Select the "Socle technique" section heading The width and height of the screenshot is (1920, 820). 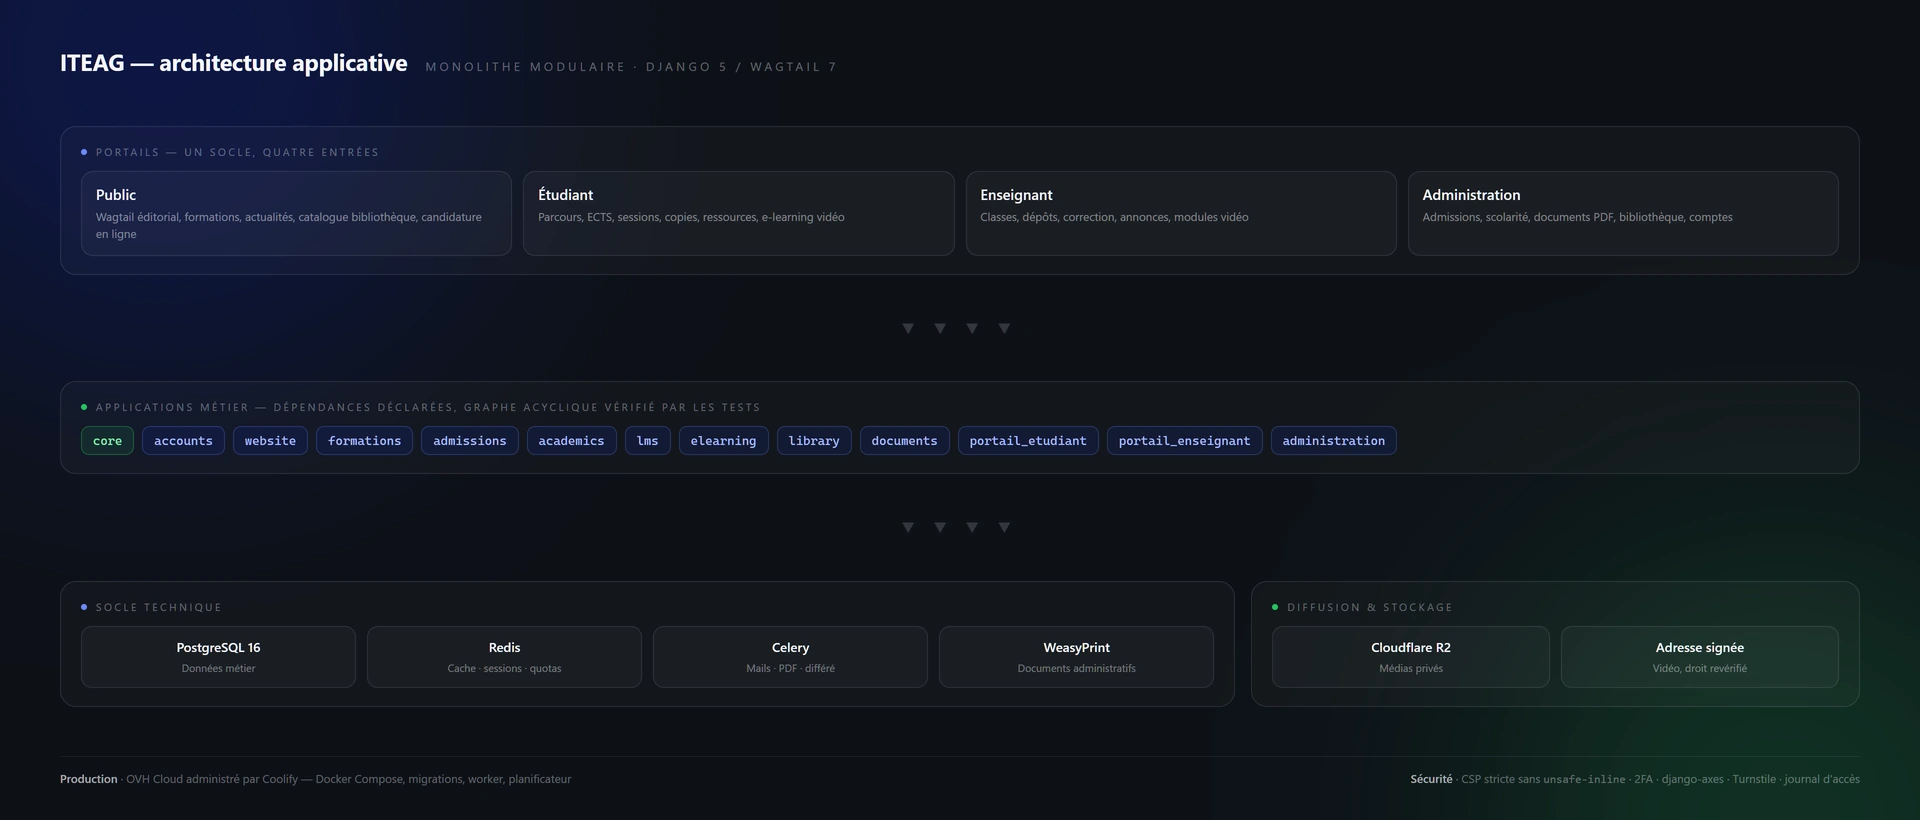click(x=158, y=607)
